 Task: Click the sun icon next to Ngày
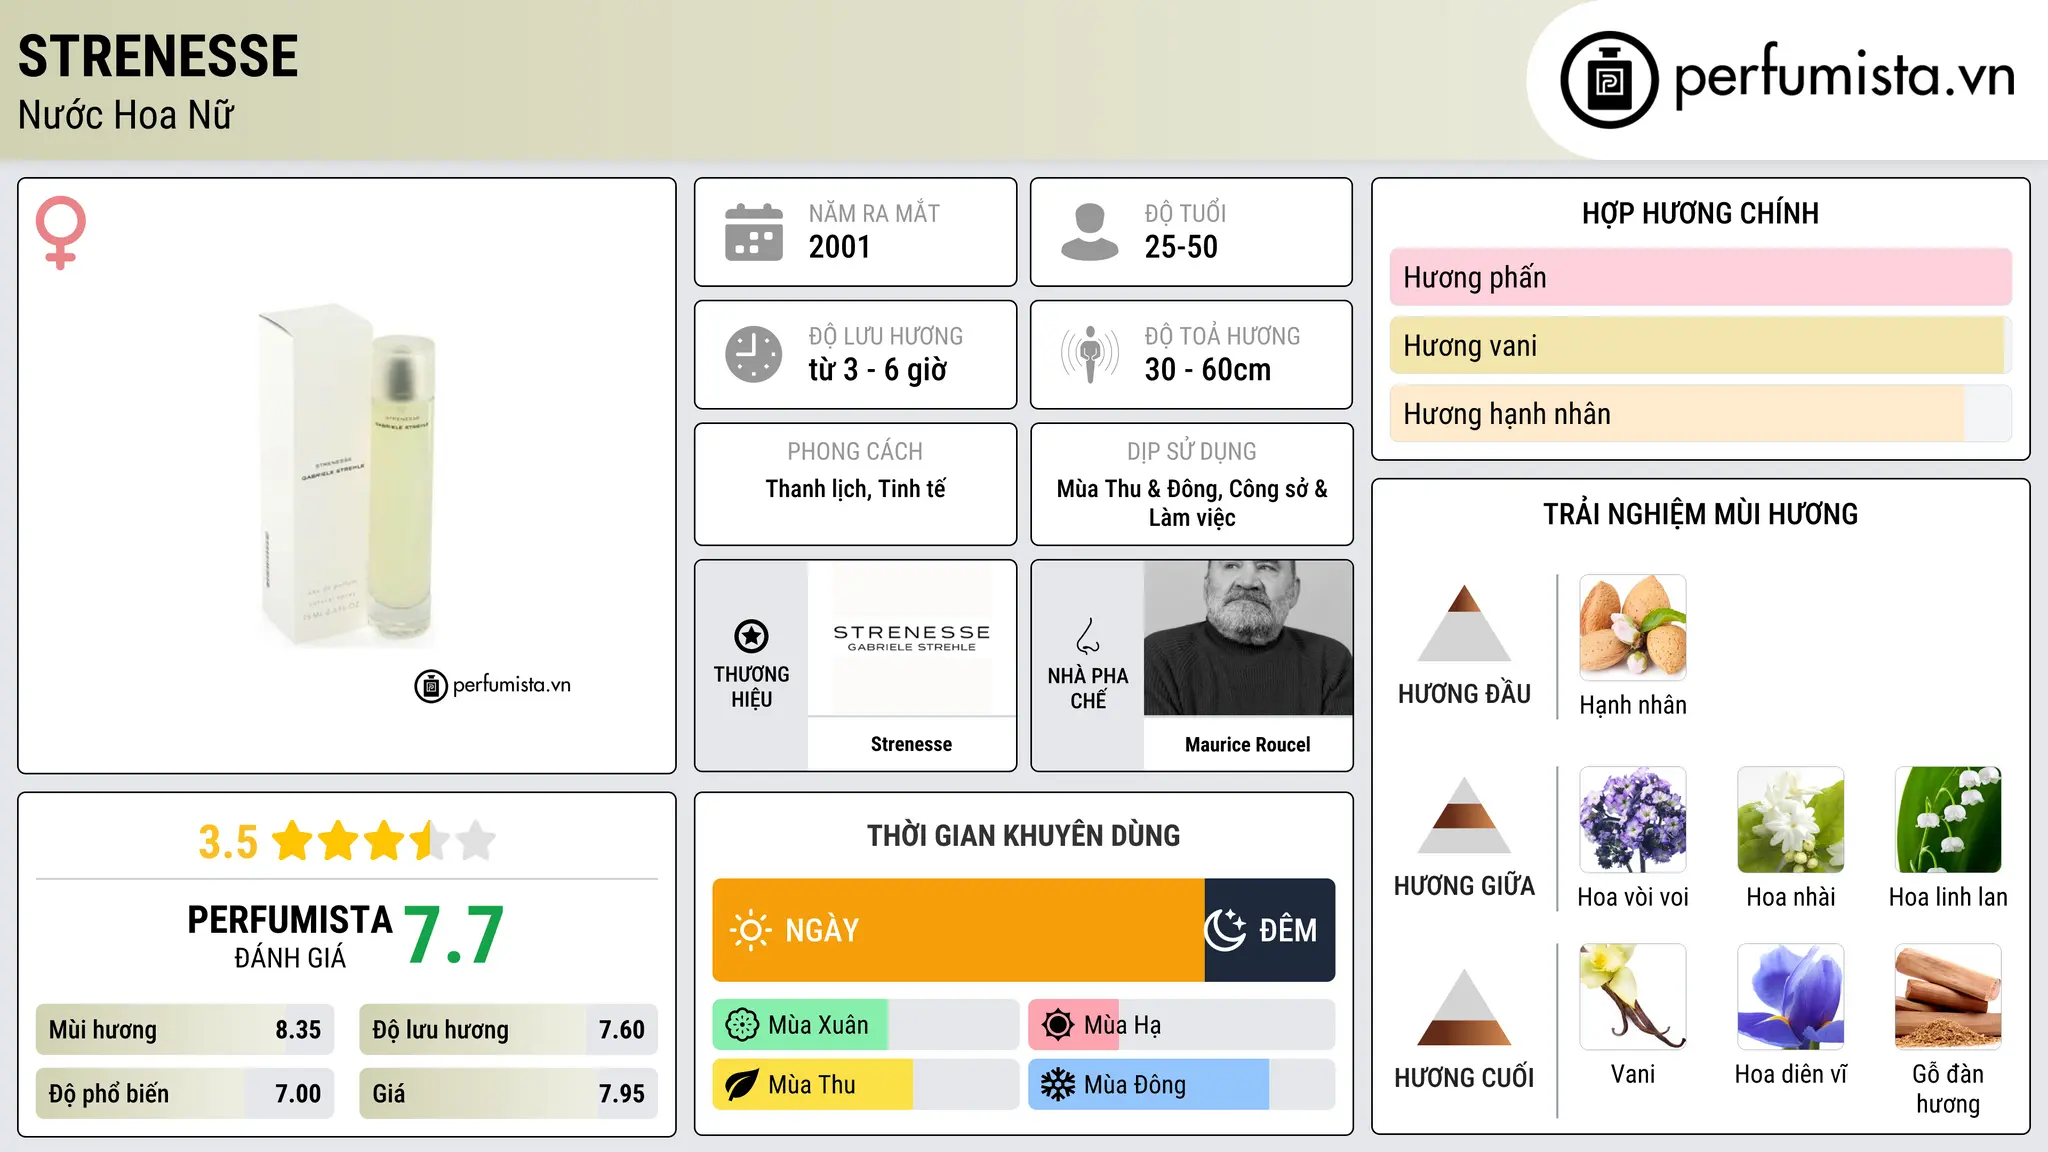[751, 930]
